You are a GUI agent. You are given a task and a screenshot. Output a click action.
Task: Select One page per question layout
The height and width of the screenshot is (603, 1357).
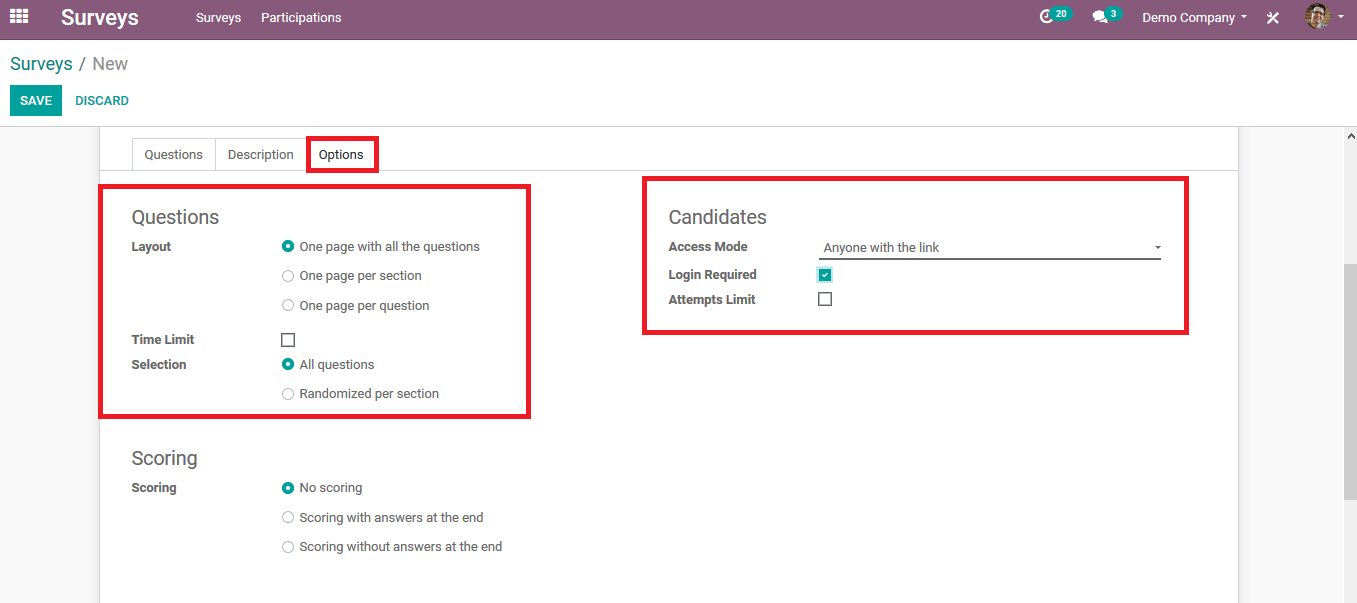tap(288, 306)
